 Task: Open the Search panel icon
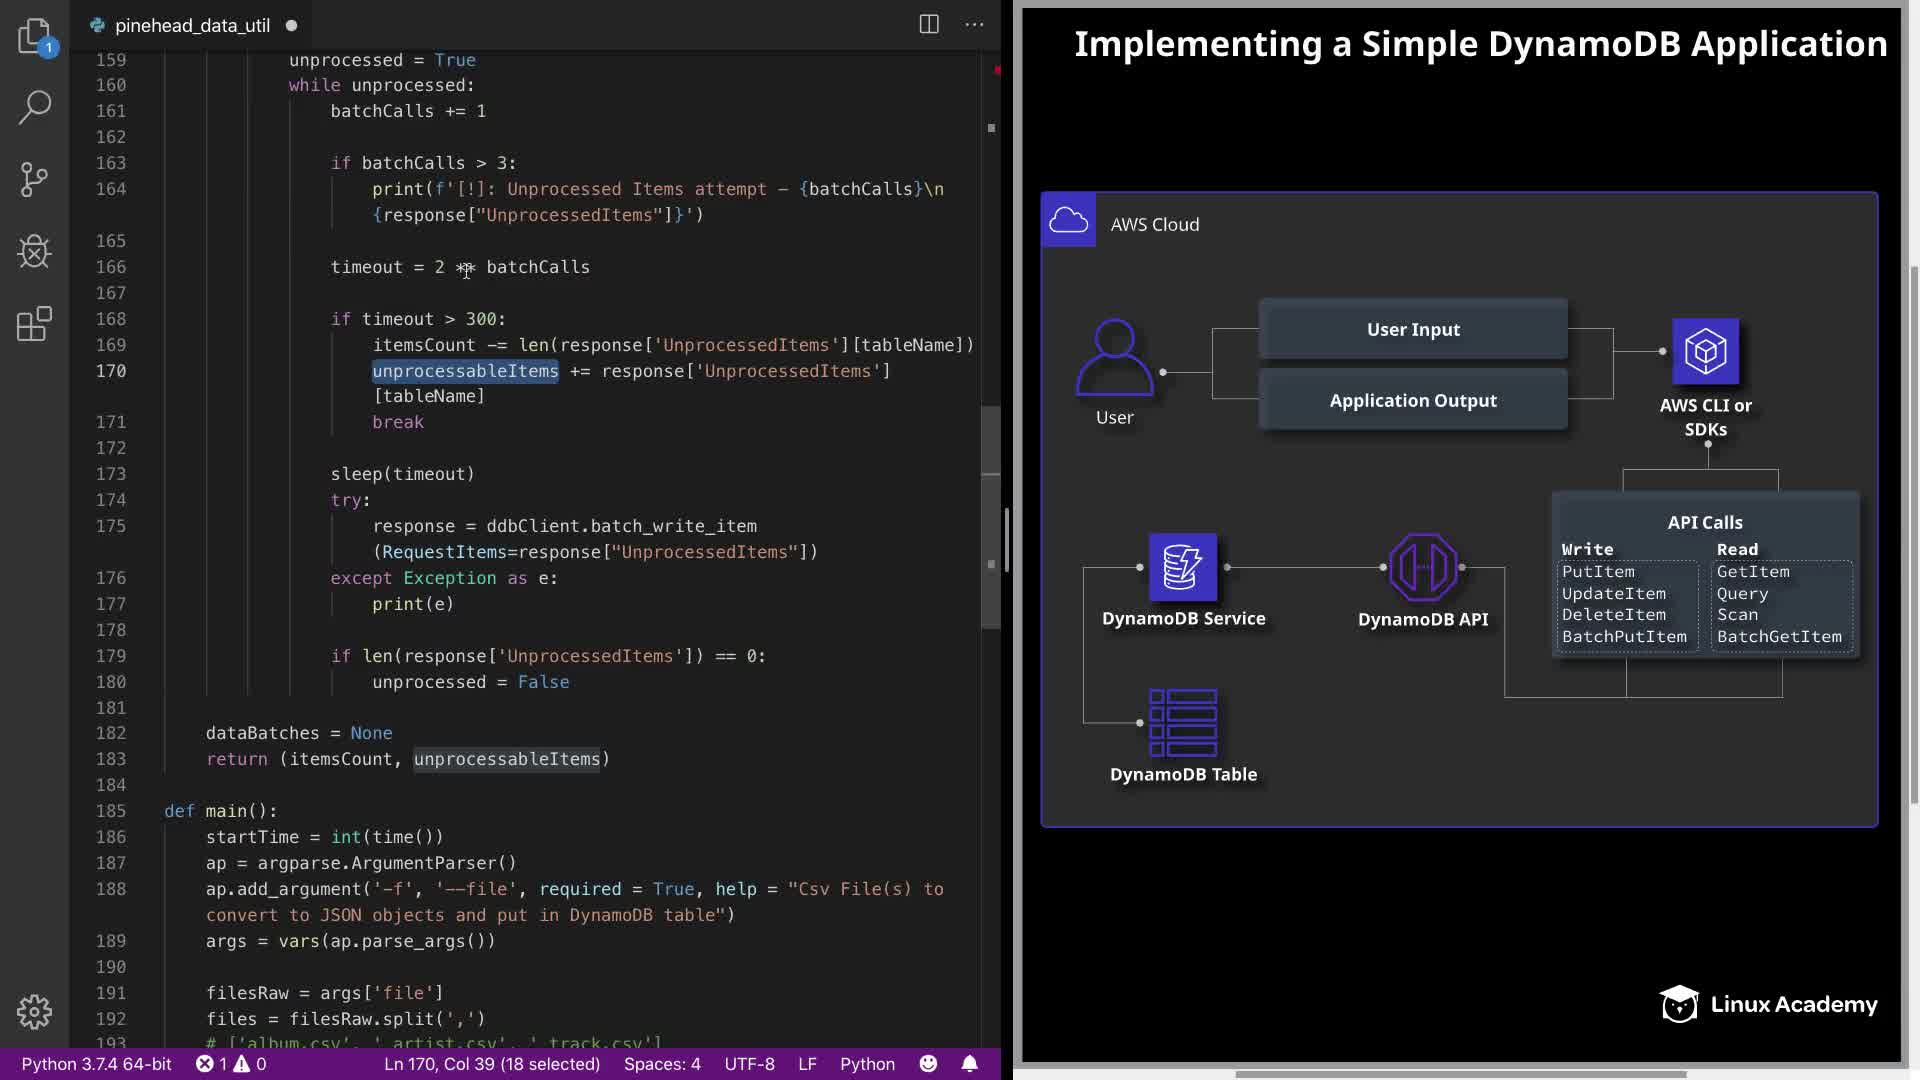tap(34, 107)
